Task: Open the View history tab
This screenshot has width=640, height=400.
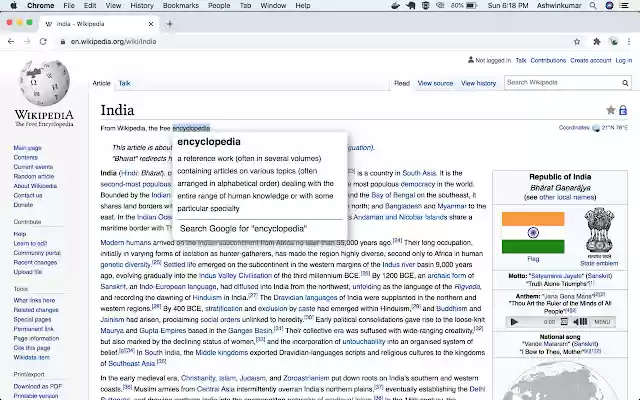Action: click(x=478, y=83)
